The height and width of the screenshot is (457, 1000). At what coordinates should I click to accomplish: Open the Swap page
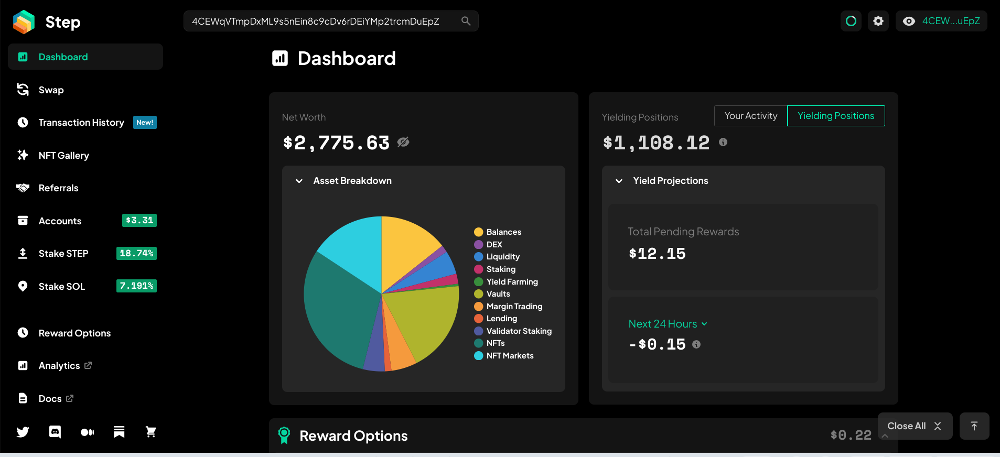coord(51,90)
